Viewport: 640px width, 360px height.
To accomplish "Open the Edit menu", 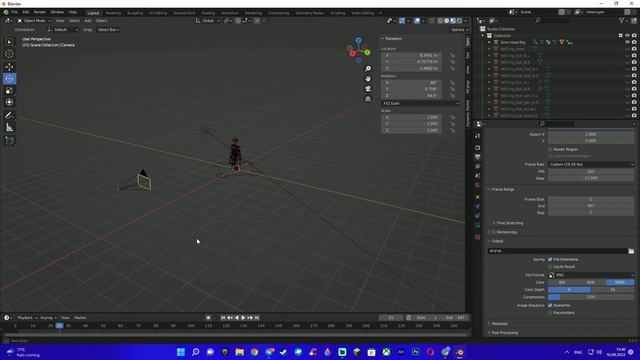I will point(26,12).
